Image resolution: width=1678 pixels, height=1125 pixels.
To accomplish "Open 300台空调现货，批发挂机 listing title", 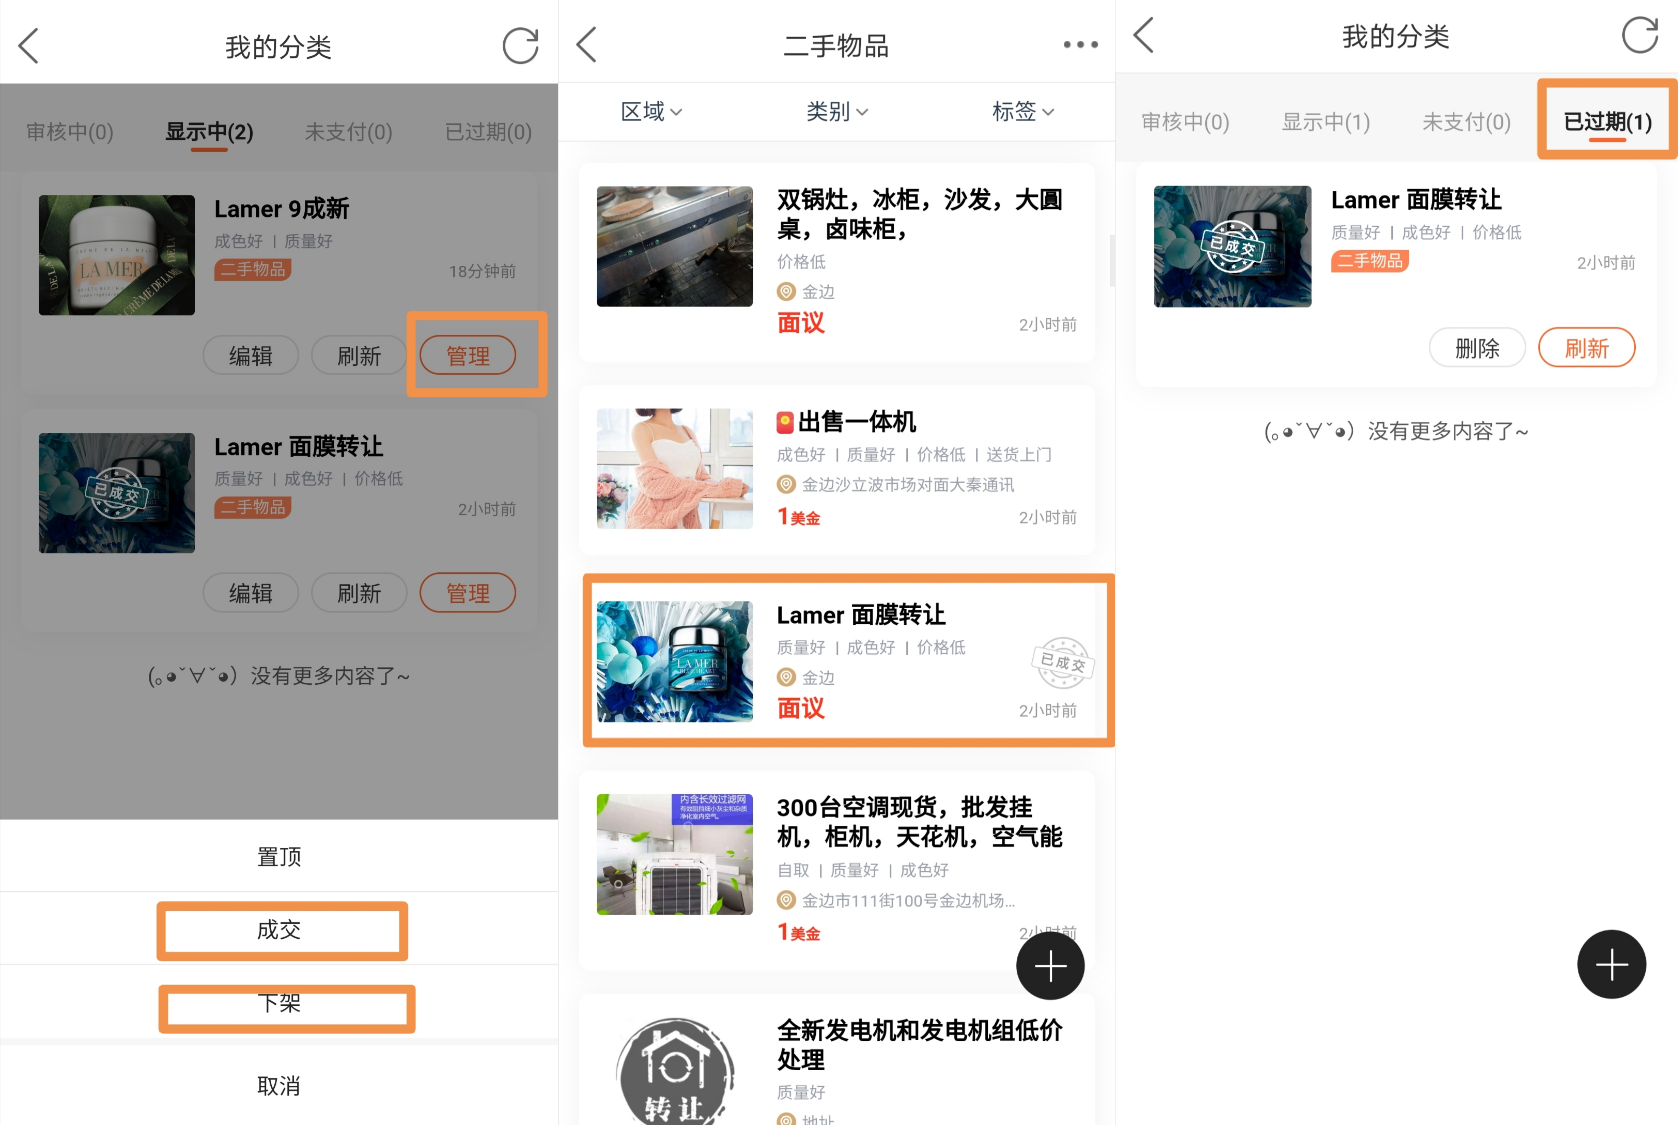I will 920,822.
